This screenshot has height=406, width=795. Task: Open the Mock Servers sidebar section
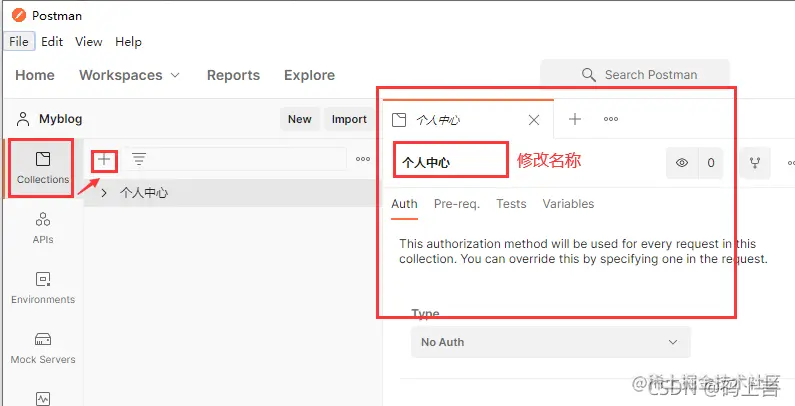point(43,348)
